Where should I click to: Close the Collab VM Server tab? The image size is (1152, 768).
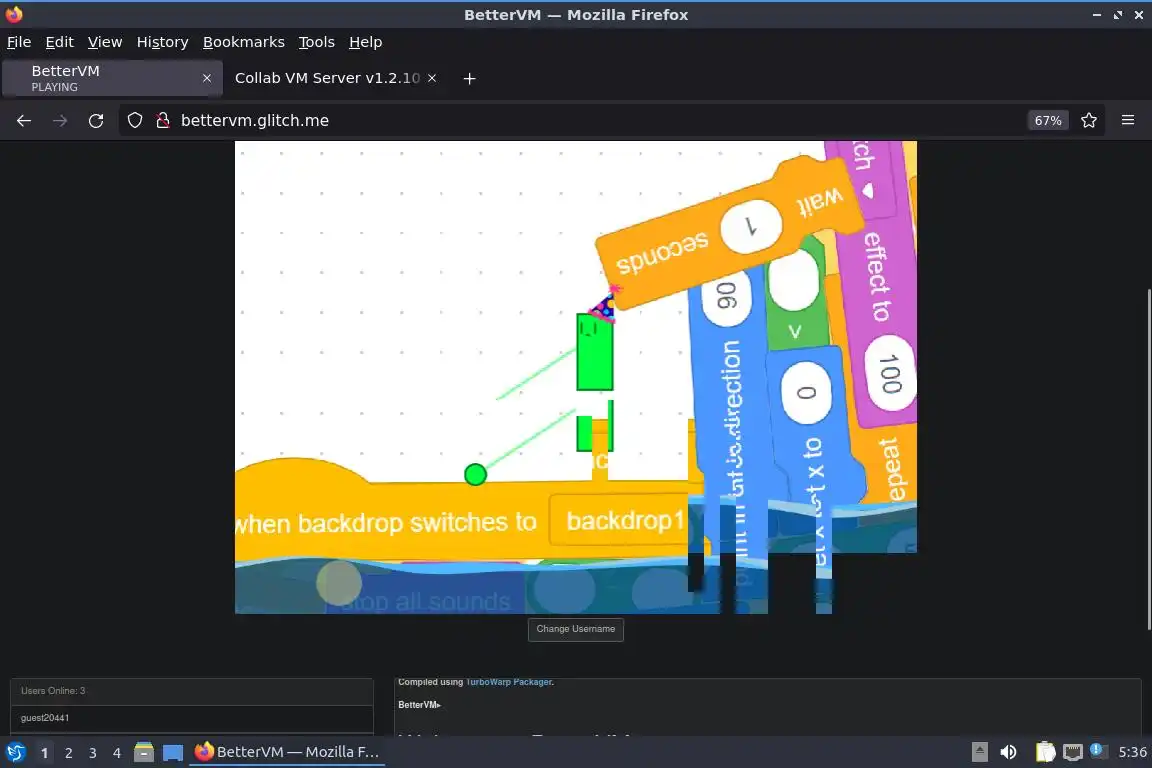432,78
